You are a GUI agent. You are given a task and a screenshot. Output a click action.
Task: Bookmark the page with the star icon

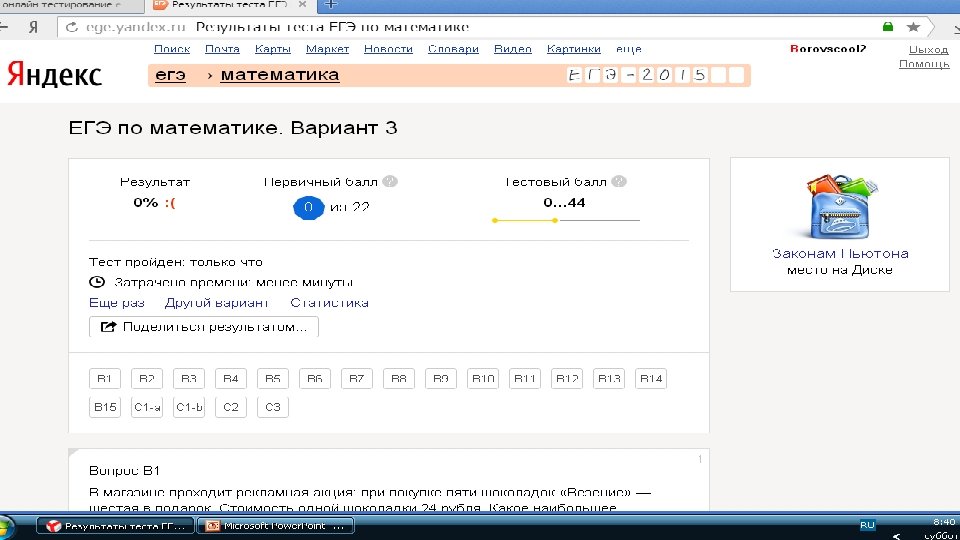click(x=913, y=26)
